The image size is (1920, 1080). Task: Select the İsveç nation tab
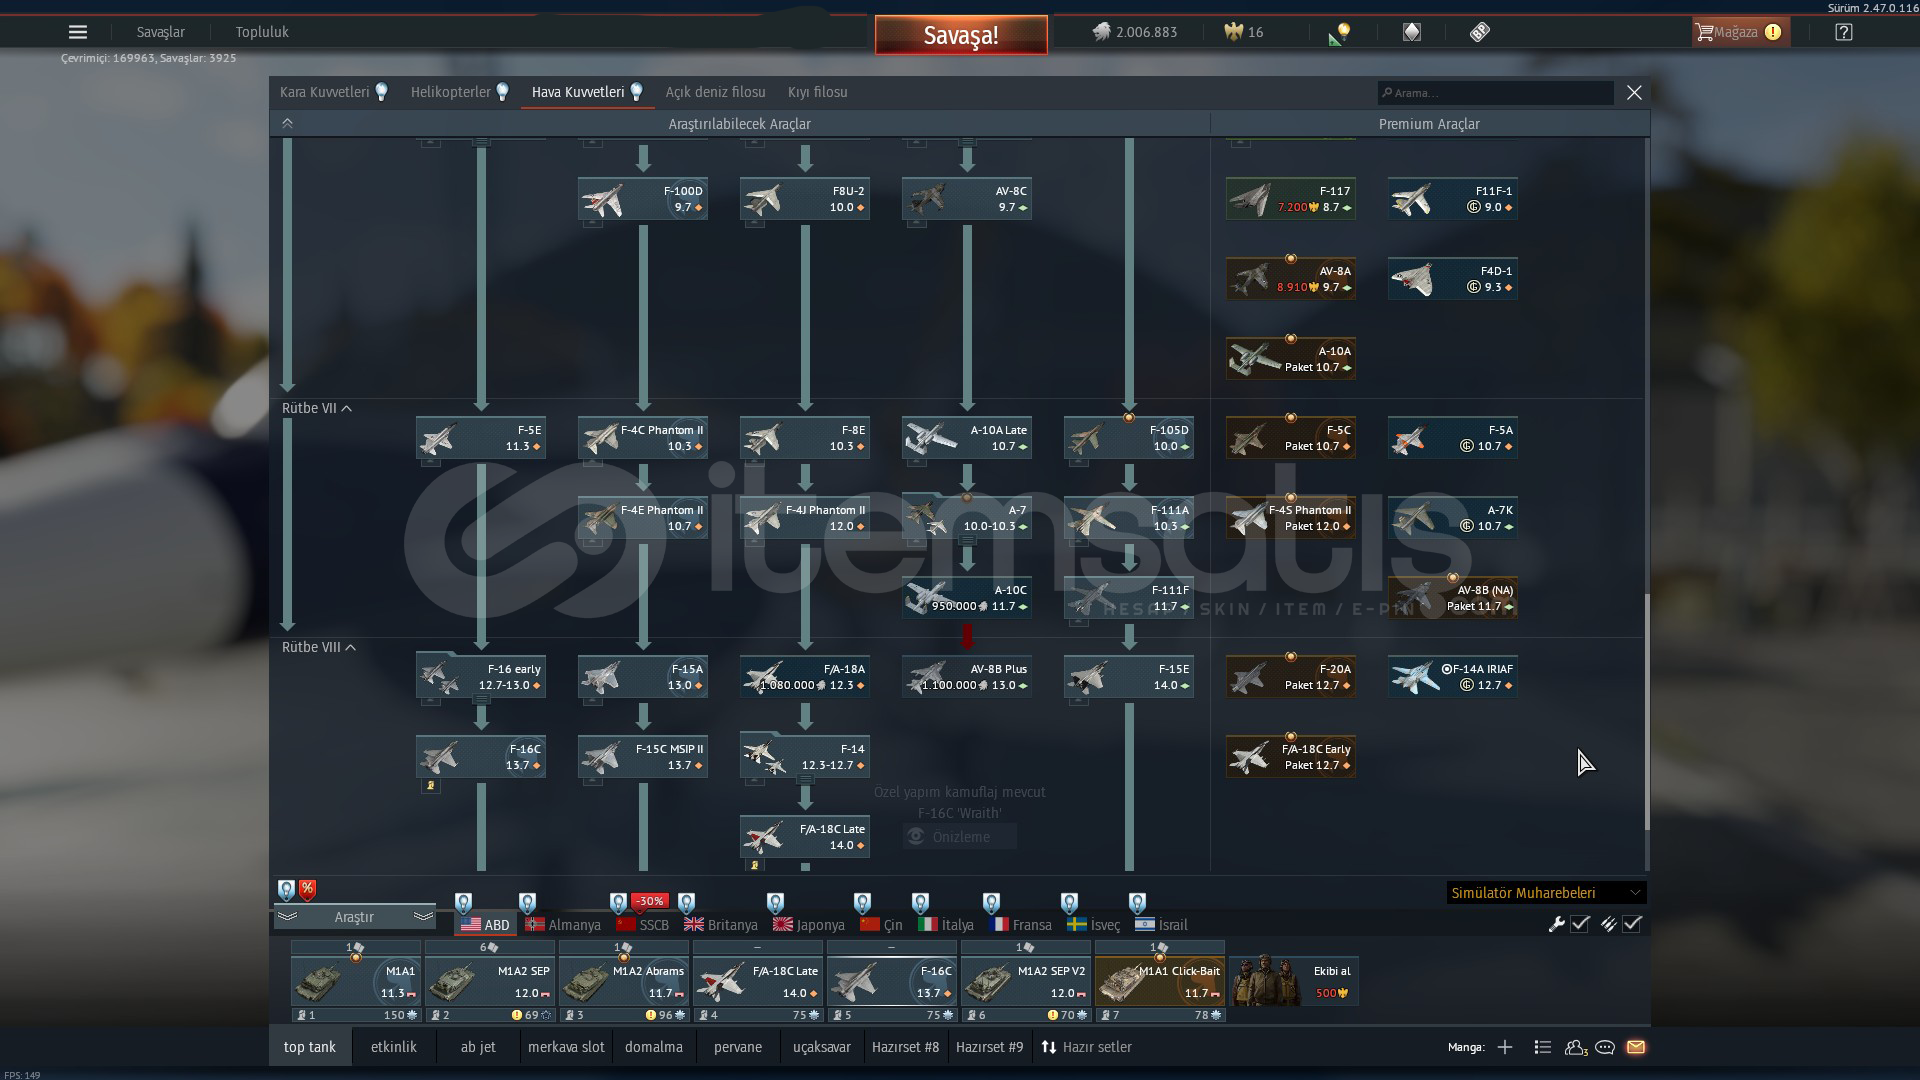[1094, 925]
